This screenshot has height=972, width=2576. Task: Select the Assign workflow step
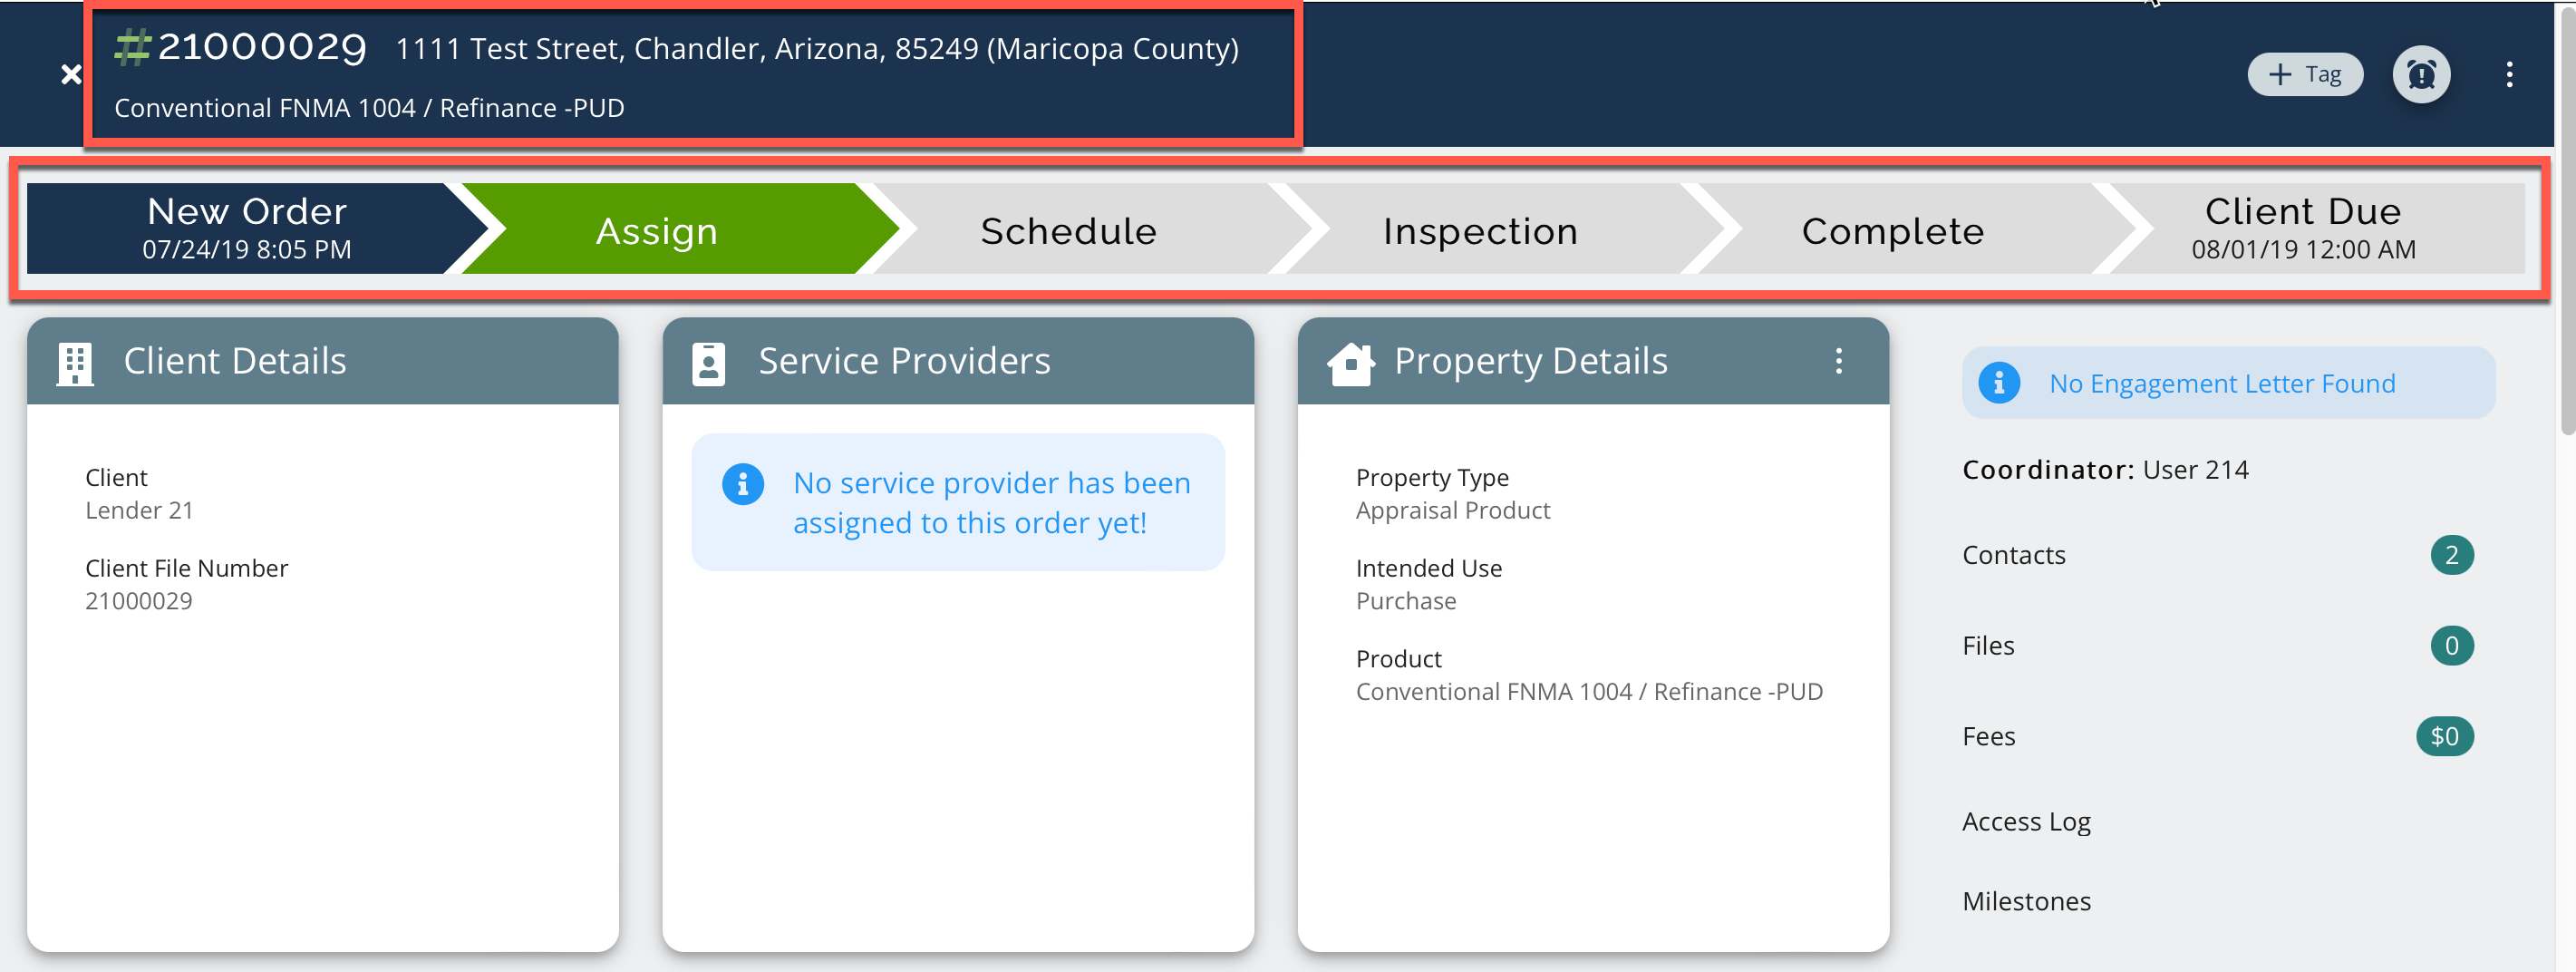coord(657,231)
